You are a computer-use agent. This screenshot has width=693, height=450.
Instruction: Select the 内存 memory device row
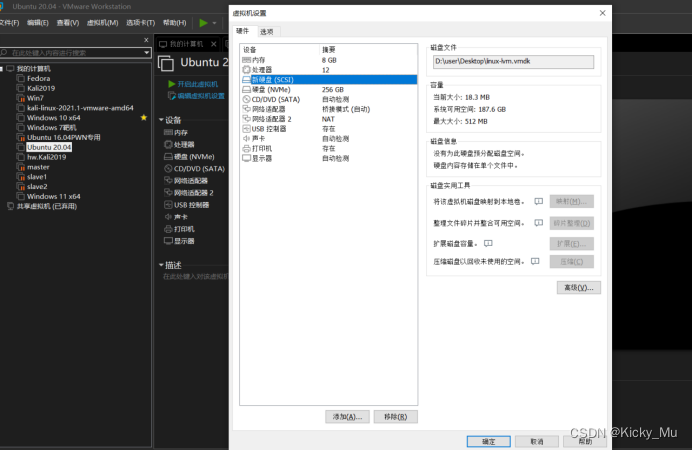(x=328, y=60)
